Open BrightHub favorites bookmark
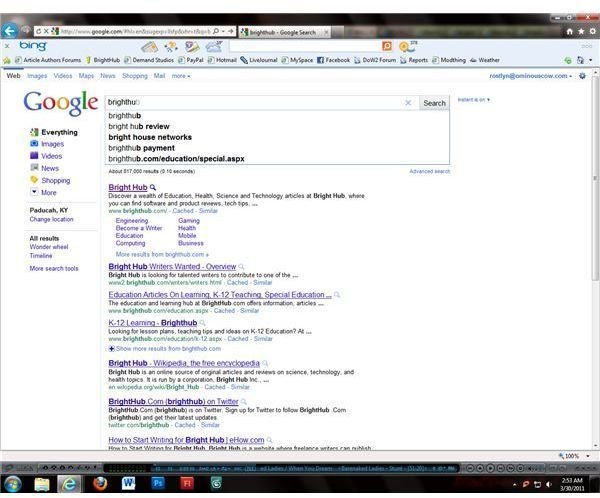The width and height of the screenshot is (600, 498). coord(103,60)
